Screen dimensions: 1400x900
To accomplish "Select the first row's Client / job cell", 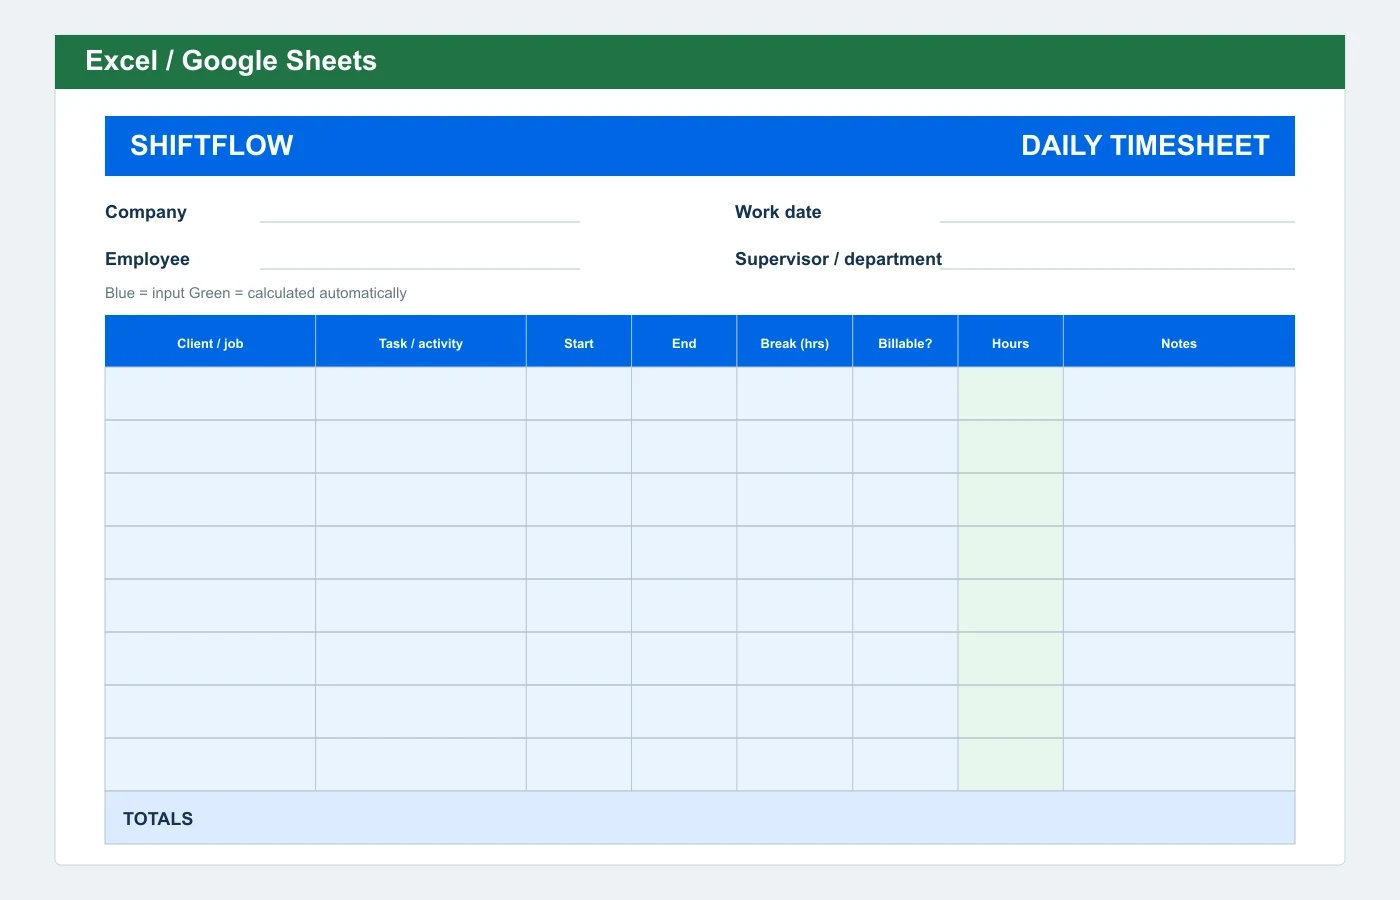I will click(210, 394).
